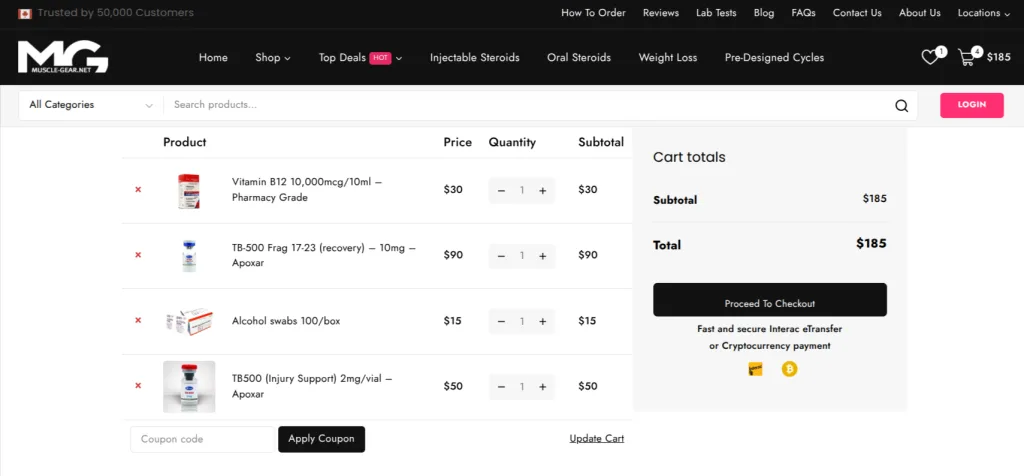1024x476 pixels.
Task: Decrease TB500 Injury Support quantity
Action: (x=501, y=387)
